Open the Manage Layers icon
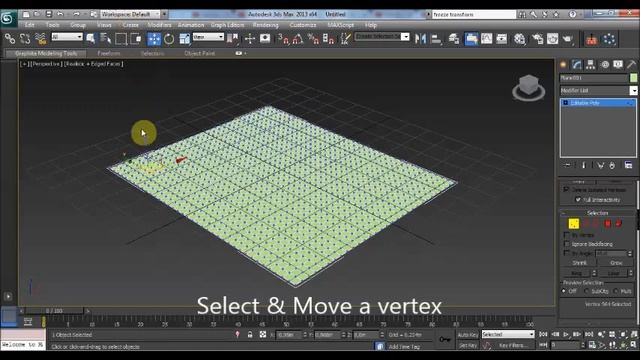The width and height of the screenshot is (640, 360). [x=454, y=39]
